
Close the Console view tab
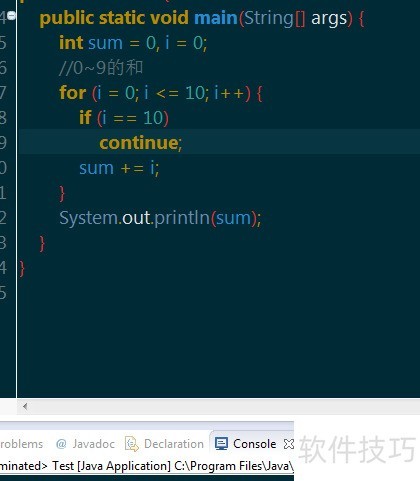(x=289, y=444)
